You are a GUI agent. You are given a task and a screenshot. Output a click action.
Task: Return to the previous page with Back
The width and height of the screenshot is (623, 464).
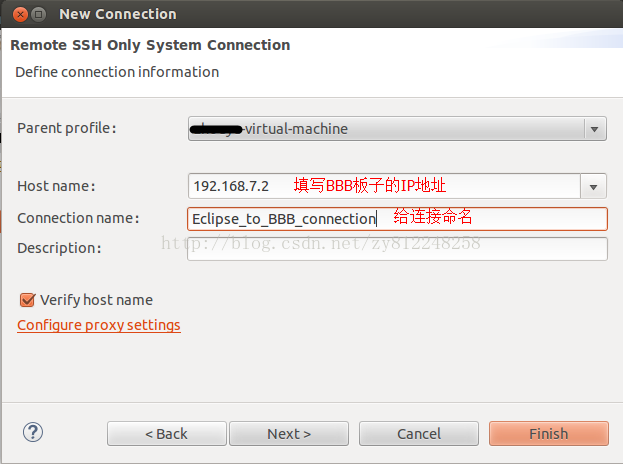point(167,433)
